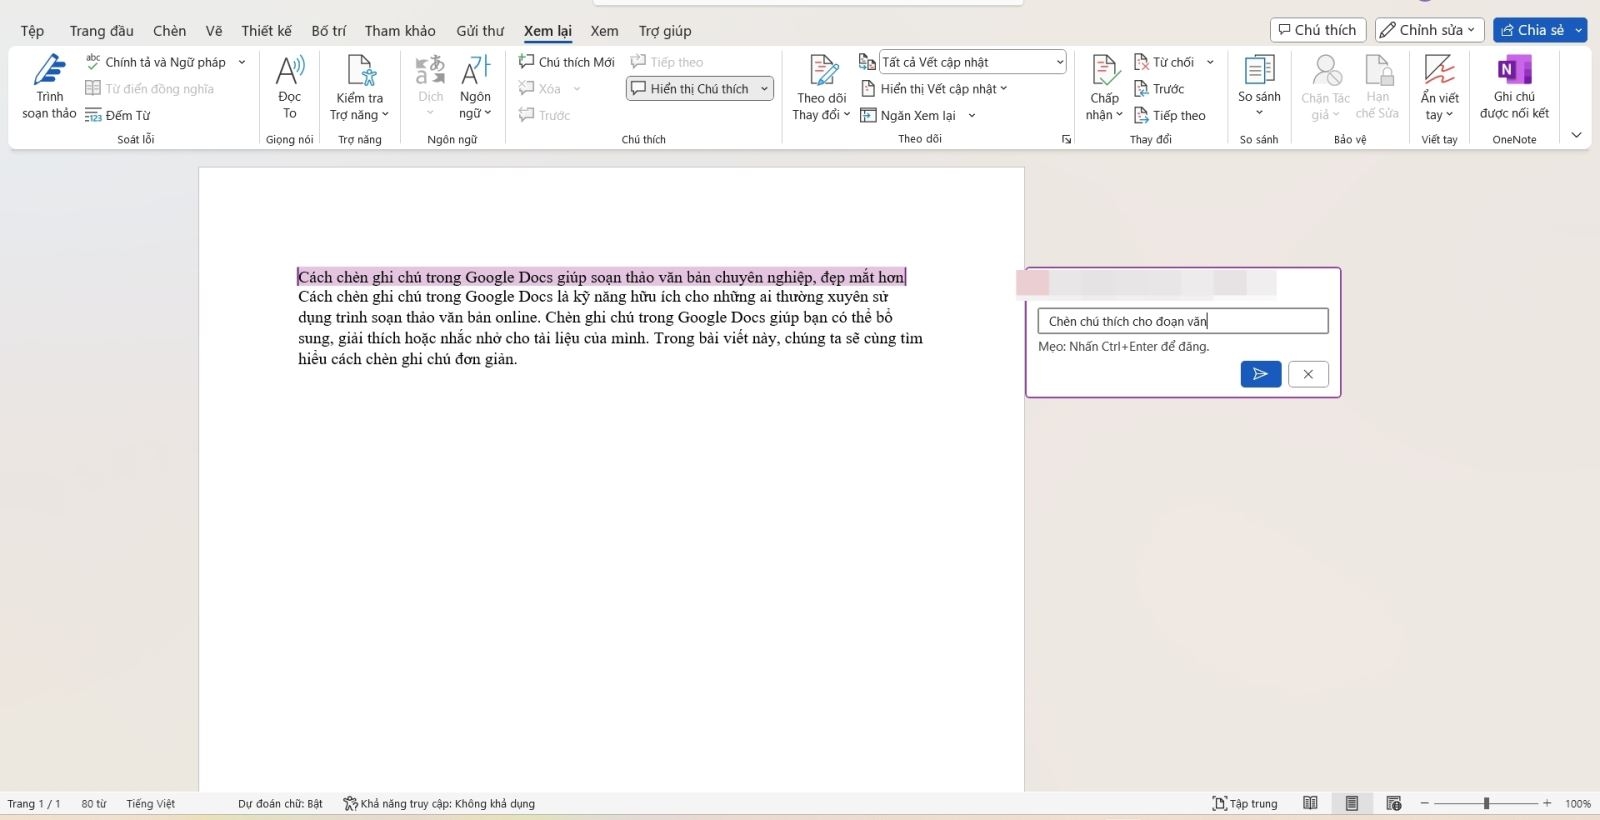Collapse the ribbon with chevron arrow
Screen dimensions: 1600x820
point(1576,135)
